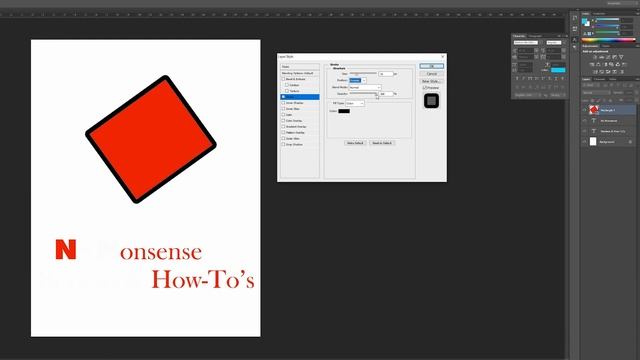
Task: Enable the Drop Shadow checkbox
Action: coord(283,144)
